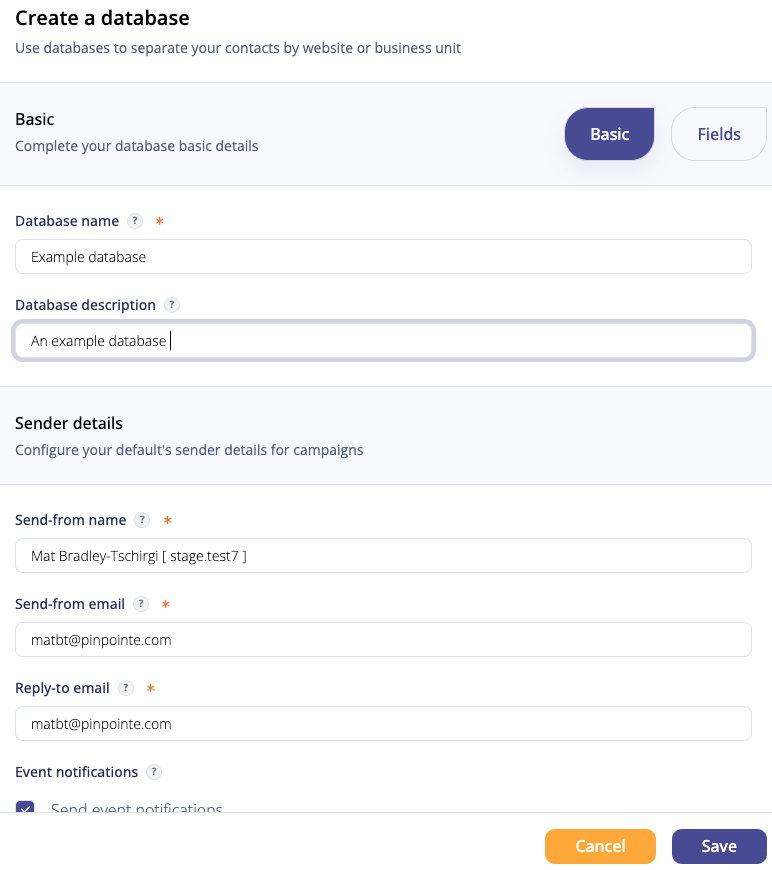Click the Send-from email input field

[x=383, y=639]
